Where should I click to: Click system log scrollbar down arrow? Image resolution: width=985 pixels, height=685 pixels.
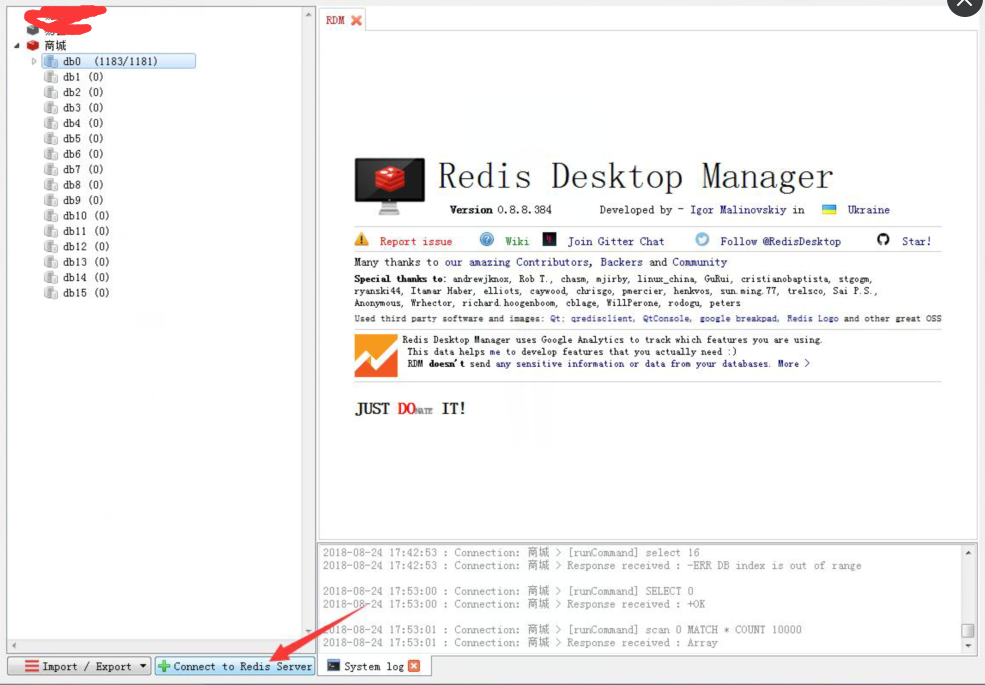pyautogui.click(x=968, y=645)
